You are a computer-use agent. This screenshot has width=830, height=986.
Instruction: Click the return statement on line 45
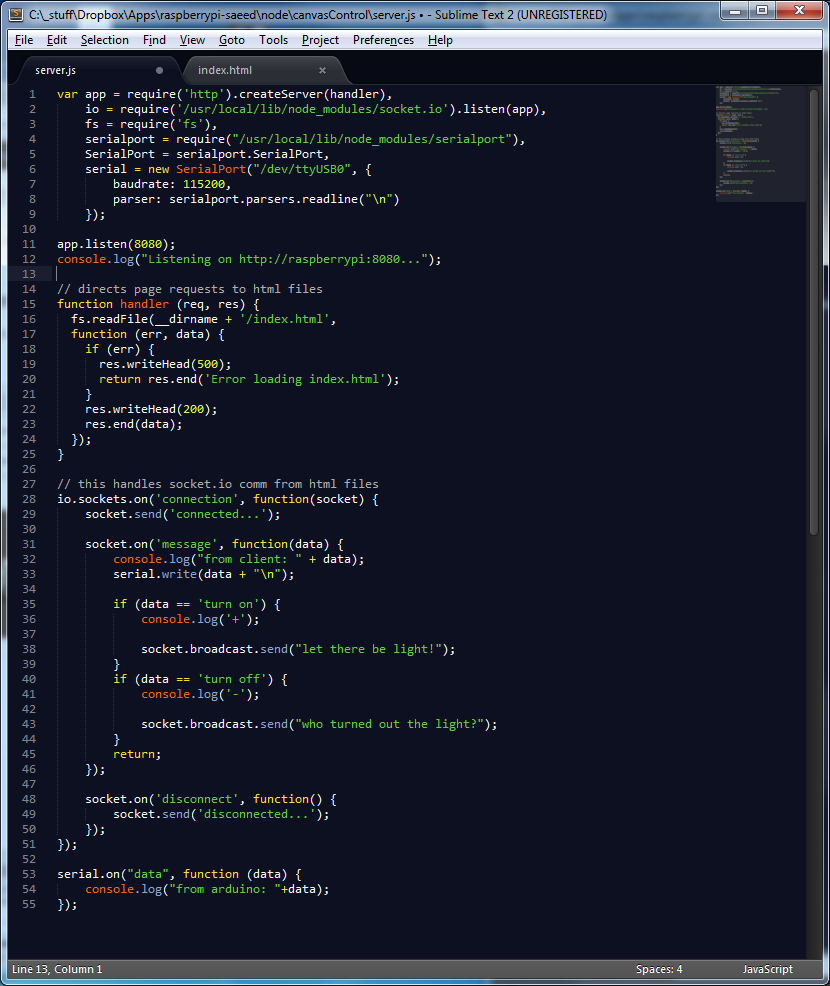(x=137, y=754)
